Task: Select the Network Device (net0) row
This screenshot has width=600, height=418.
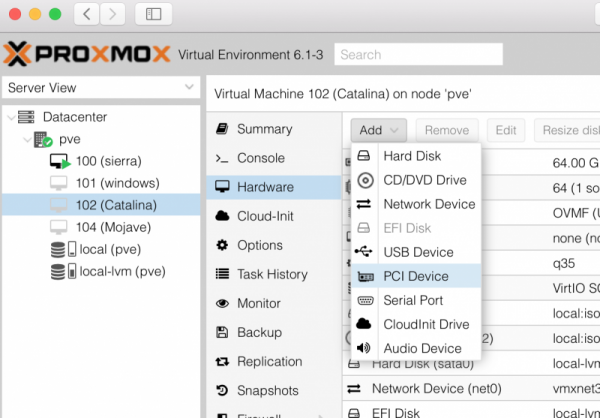Action: pos(471,389)
